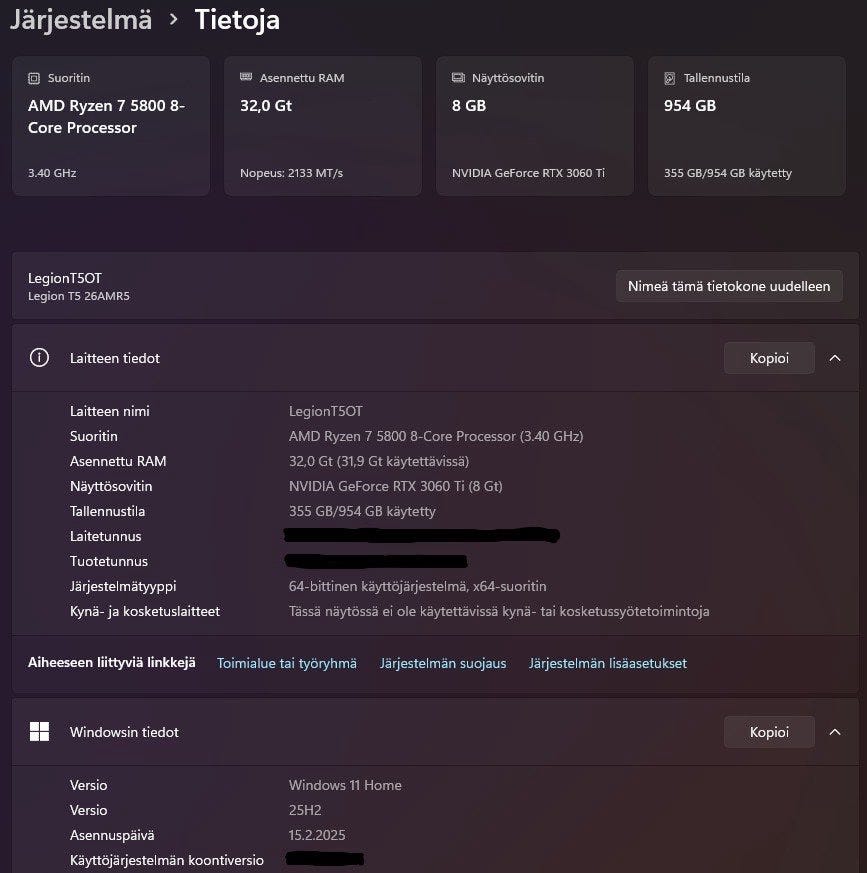Click the Asennettu RAM memory icon
This screenshot has height=873, width=867.
246,77
